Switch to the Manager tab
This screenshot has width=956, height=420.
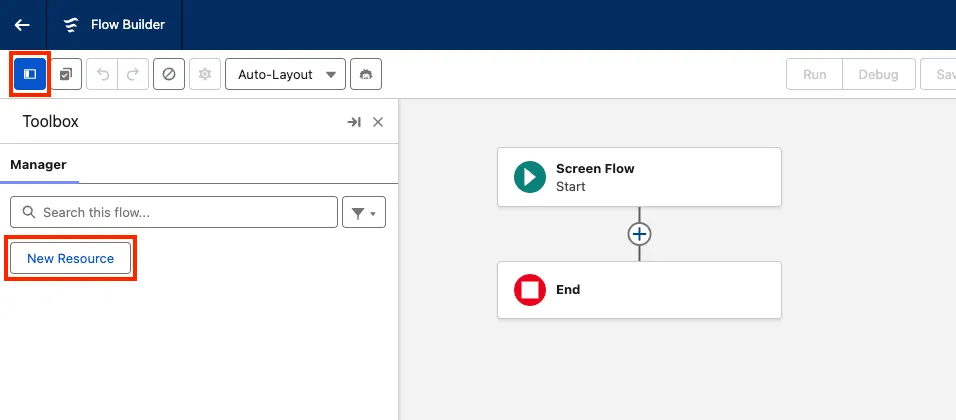[x=38, y=164]
